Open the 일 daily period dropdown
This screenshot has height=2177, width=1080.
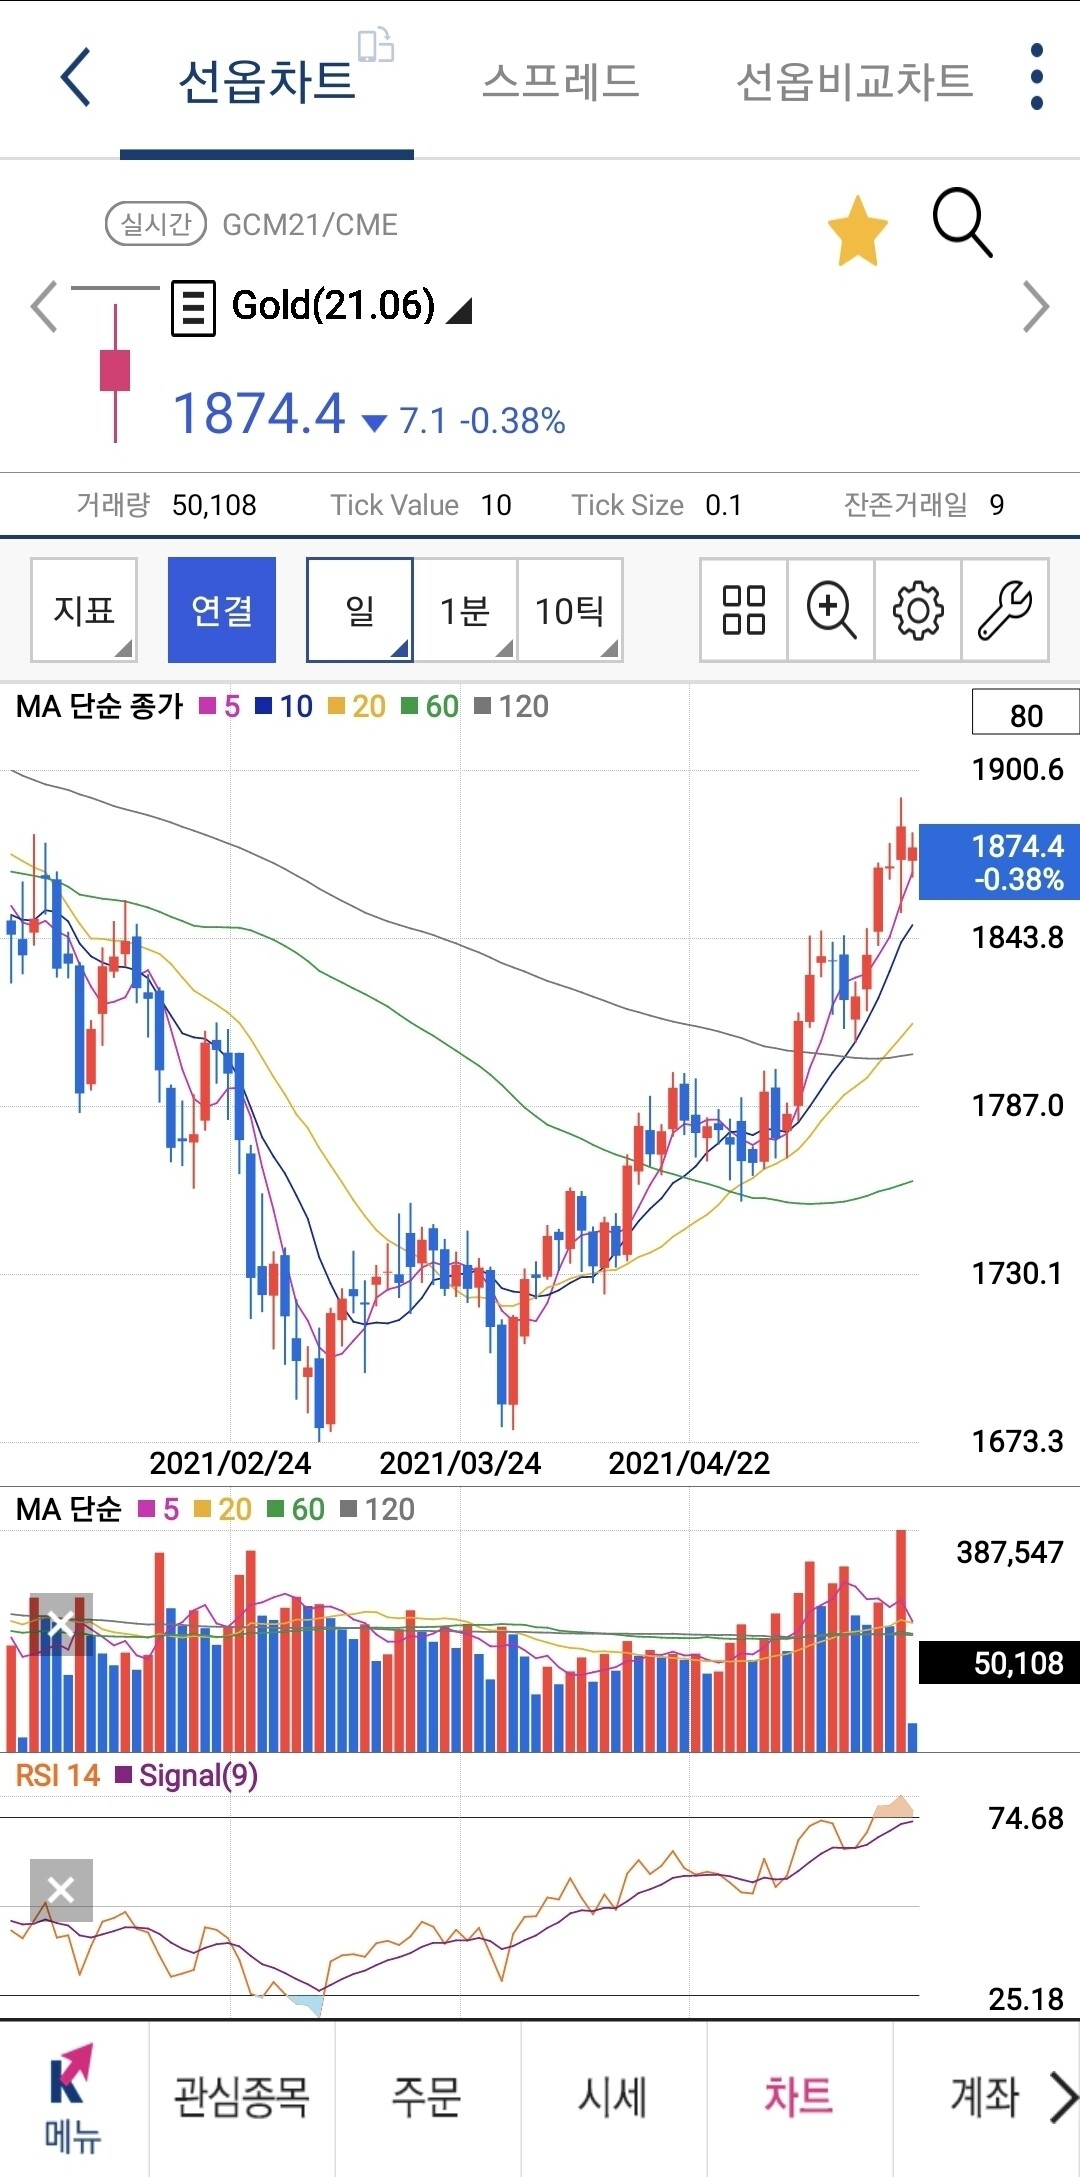click(x=360, y=610)
